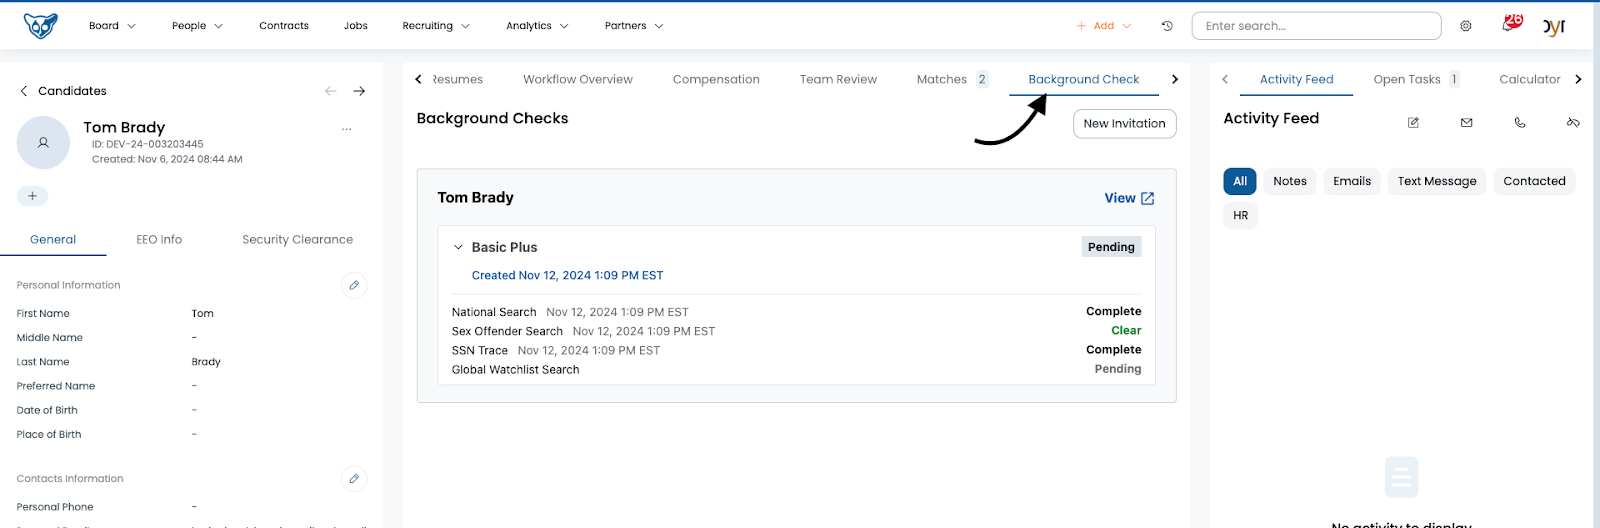Open the history clock icon
The height and width of the screenshot is (528, 1600).
click(x=1167, y=26)
